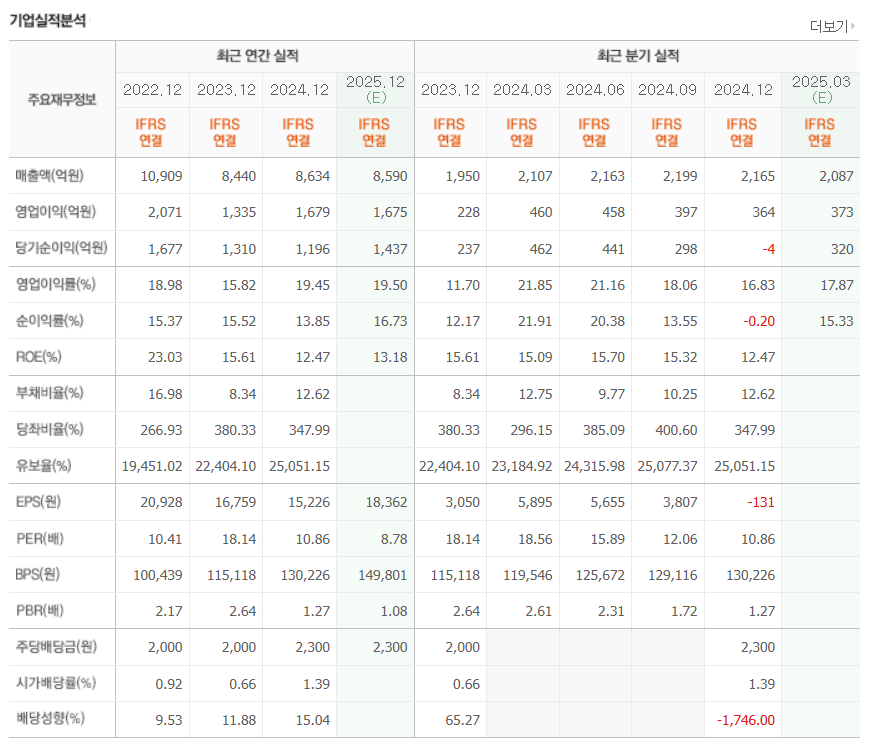Image resolution: width=869 pixels, height=746 pixels.
Task: Click the EPS(원) row label
Action: (x=38, y=502)
